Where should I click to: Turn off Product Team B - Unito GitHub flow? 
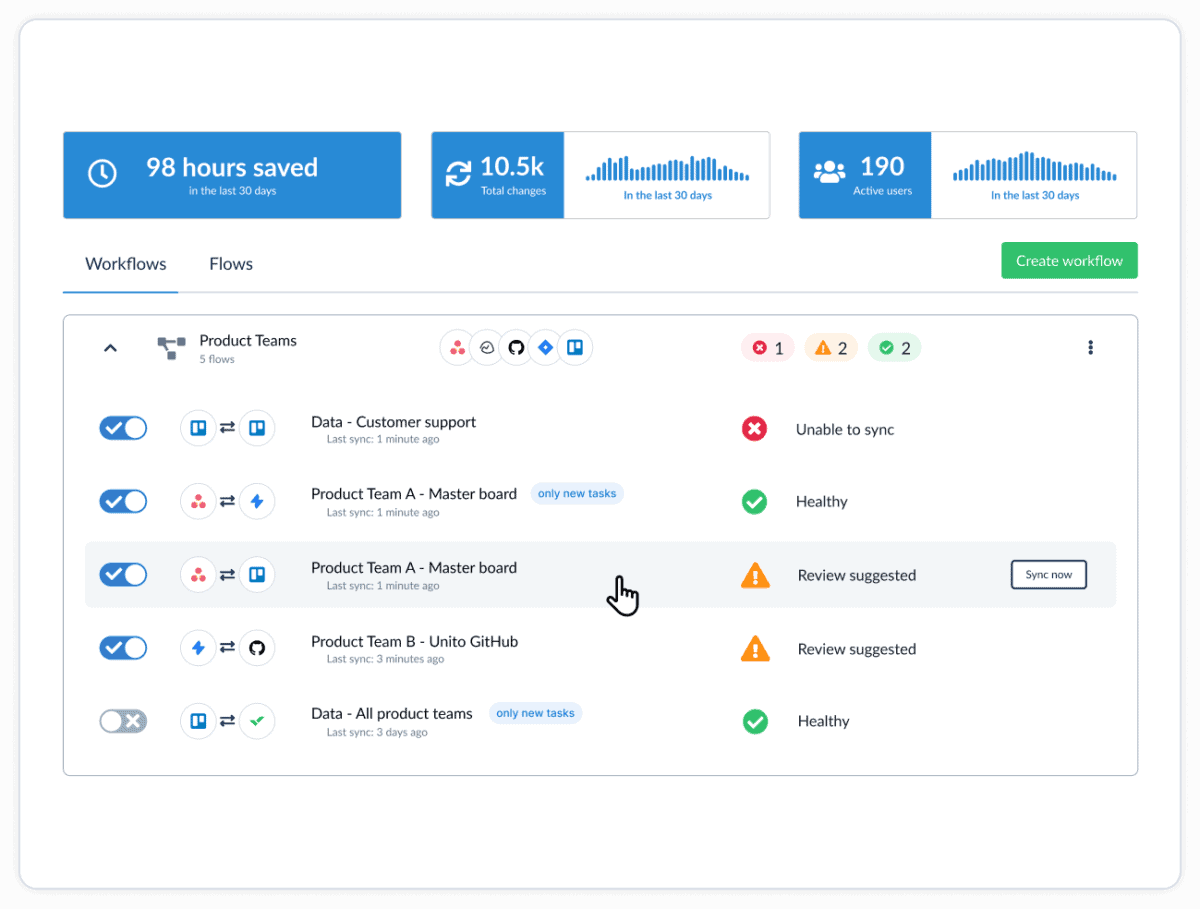123,648
